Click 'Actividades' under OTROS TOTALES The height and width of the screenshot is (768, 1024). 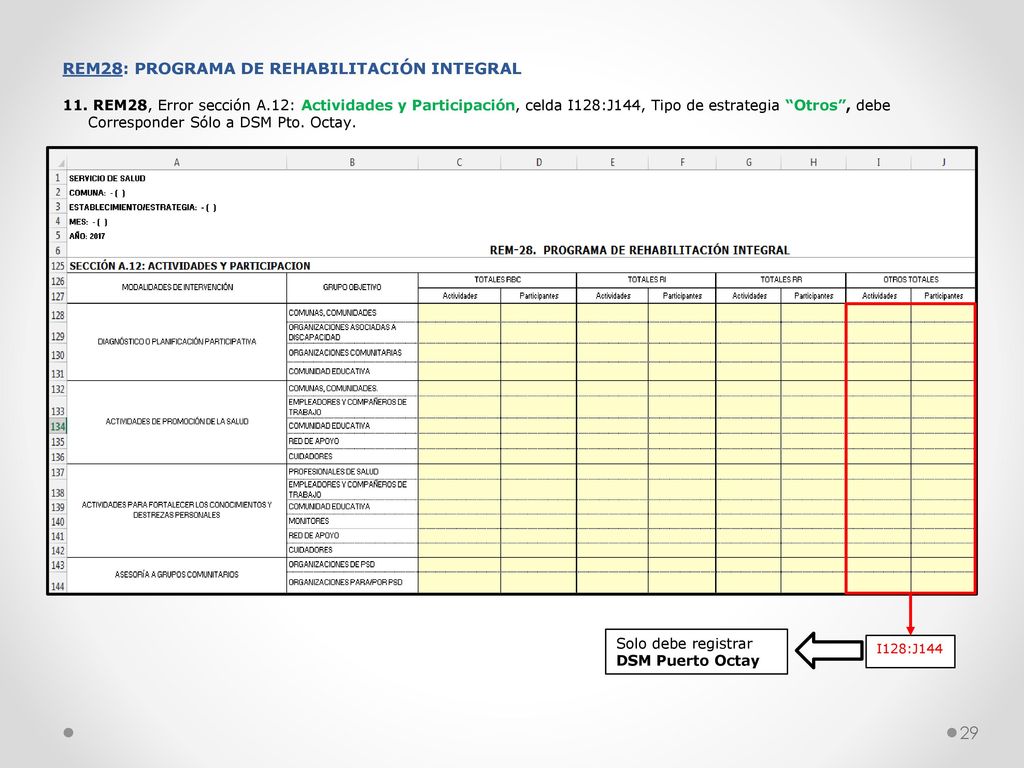[x=879, y=296]
